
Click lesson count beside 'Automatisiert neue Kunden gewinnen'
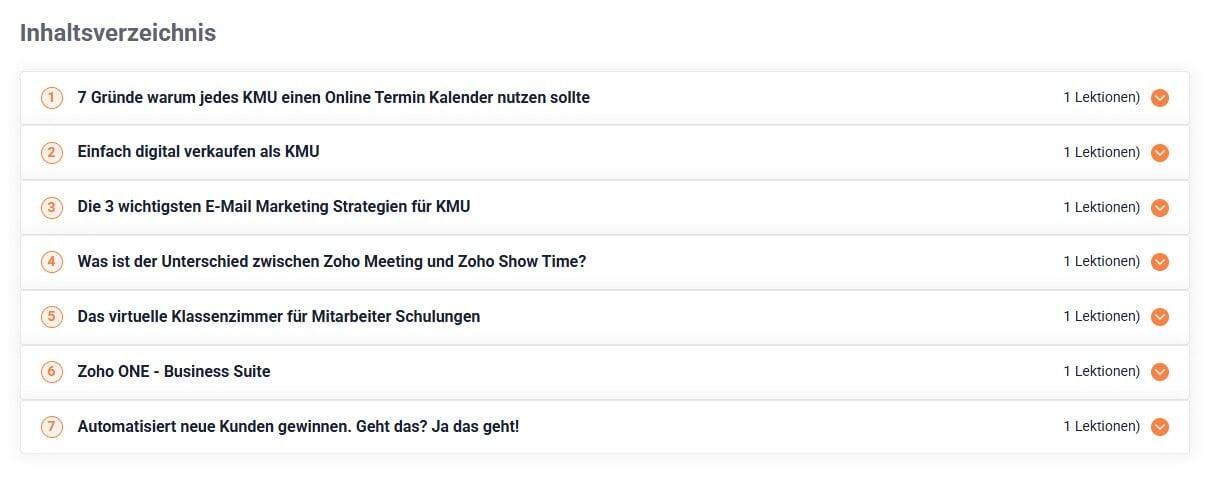[1101, 427]
